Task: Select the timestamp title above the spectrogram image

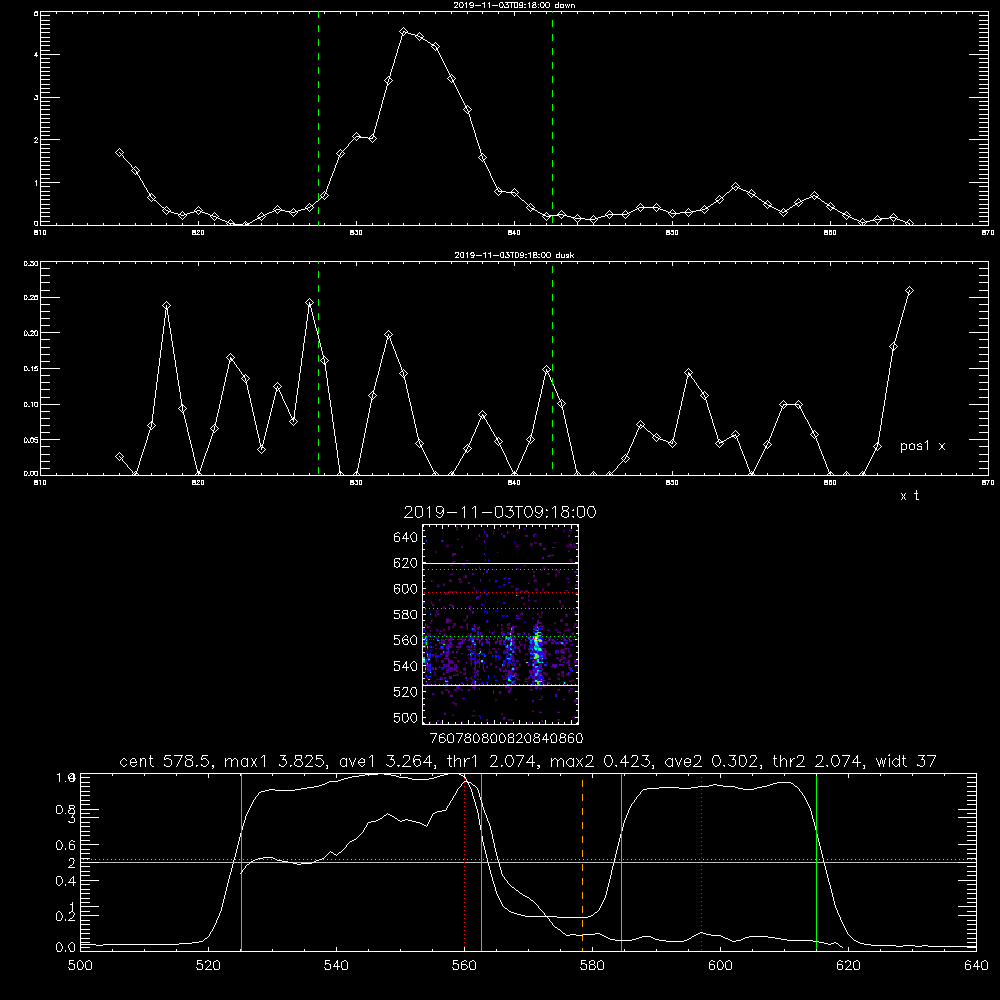Action: [x=500, y=512]
